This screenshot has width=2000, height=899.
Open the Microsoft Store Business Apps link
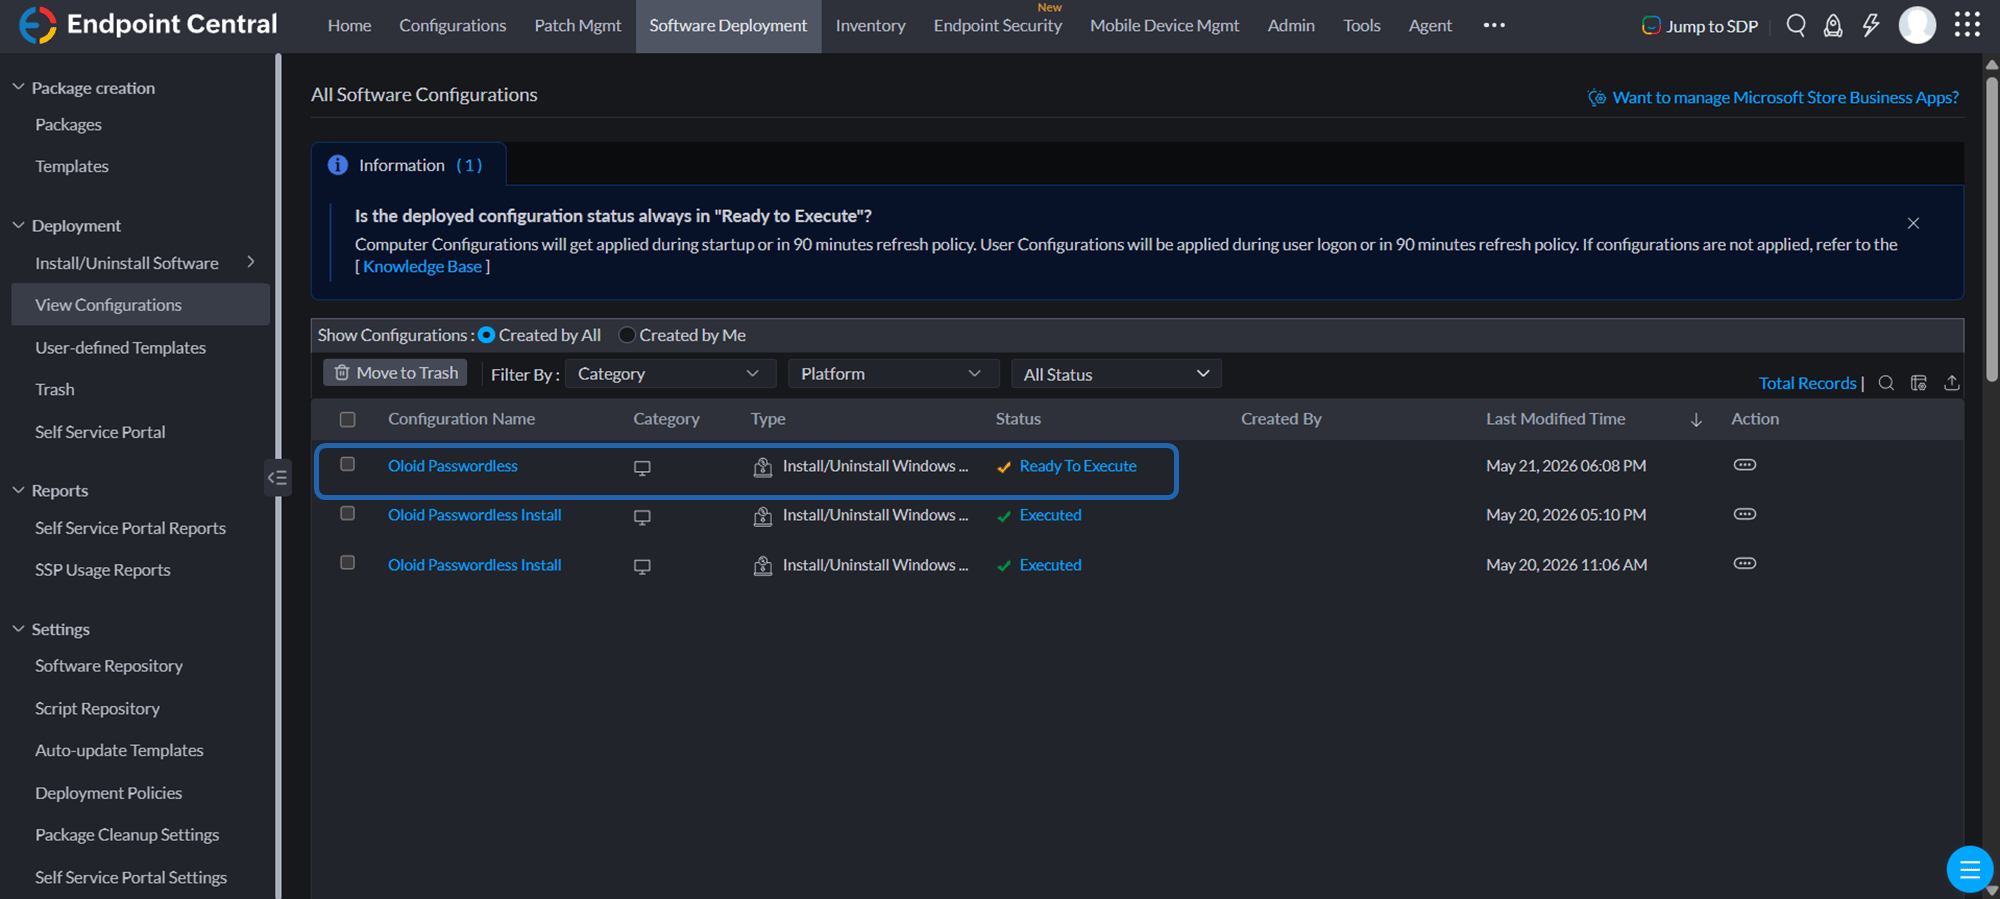pyautogui.click(x=1785, y=97)
